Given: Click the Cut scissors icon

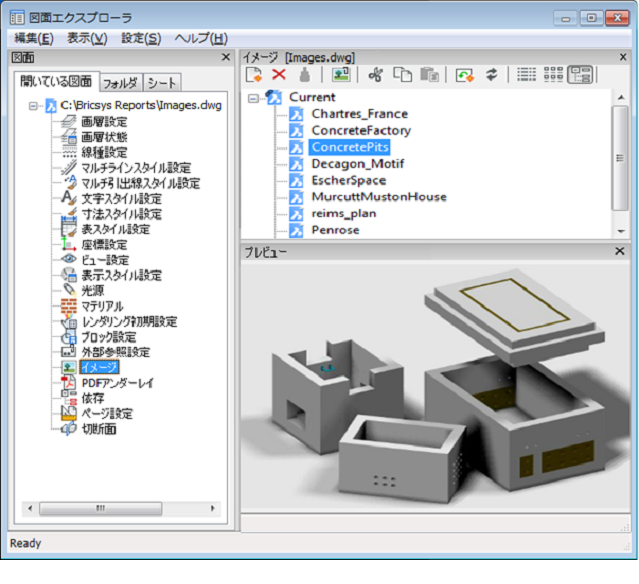Looking at the screenshot, I should [x=375, y=75].
